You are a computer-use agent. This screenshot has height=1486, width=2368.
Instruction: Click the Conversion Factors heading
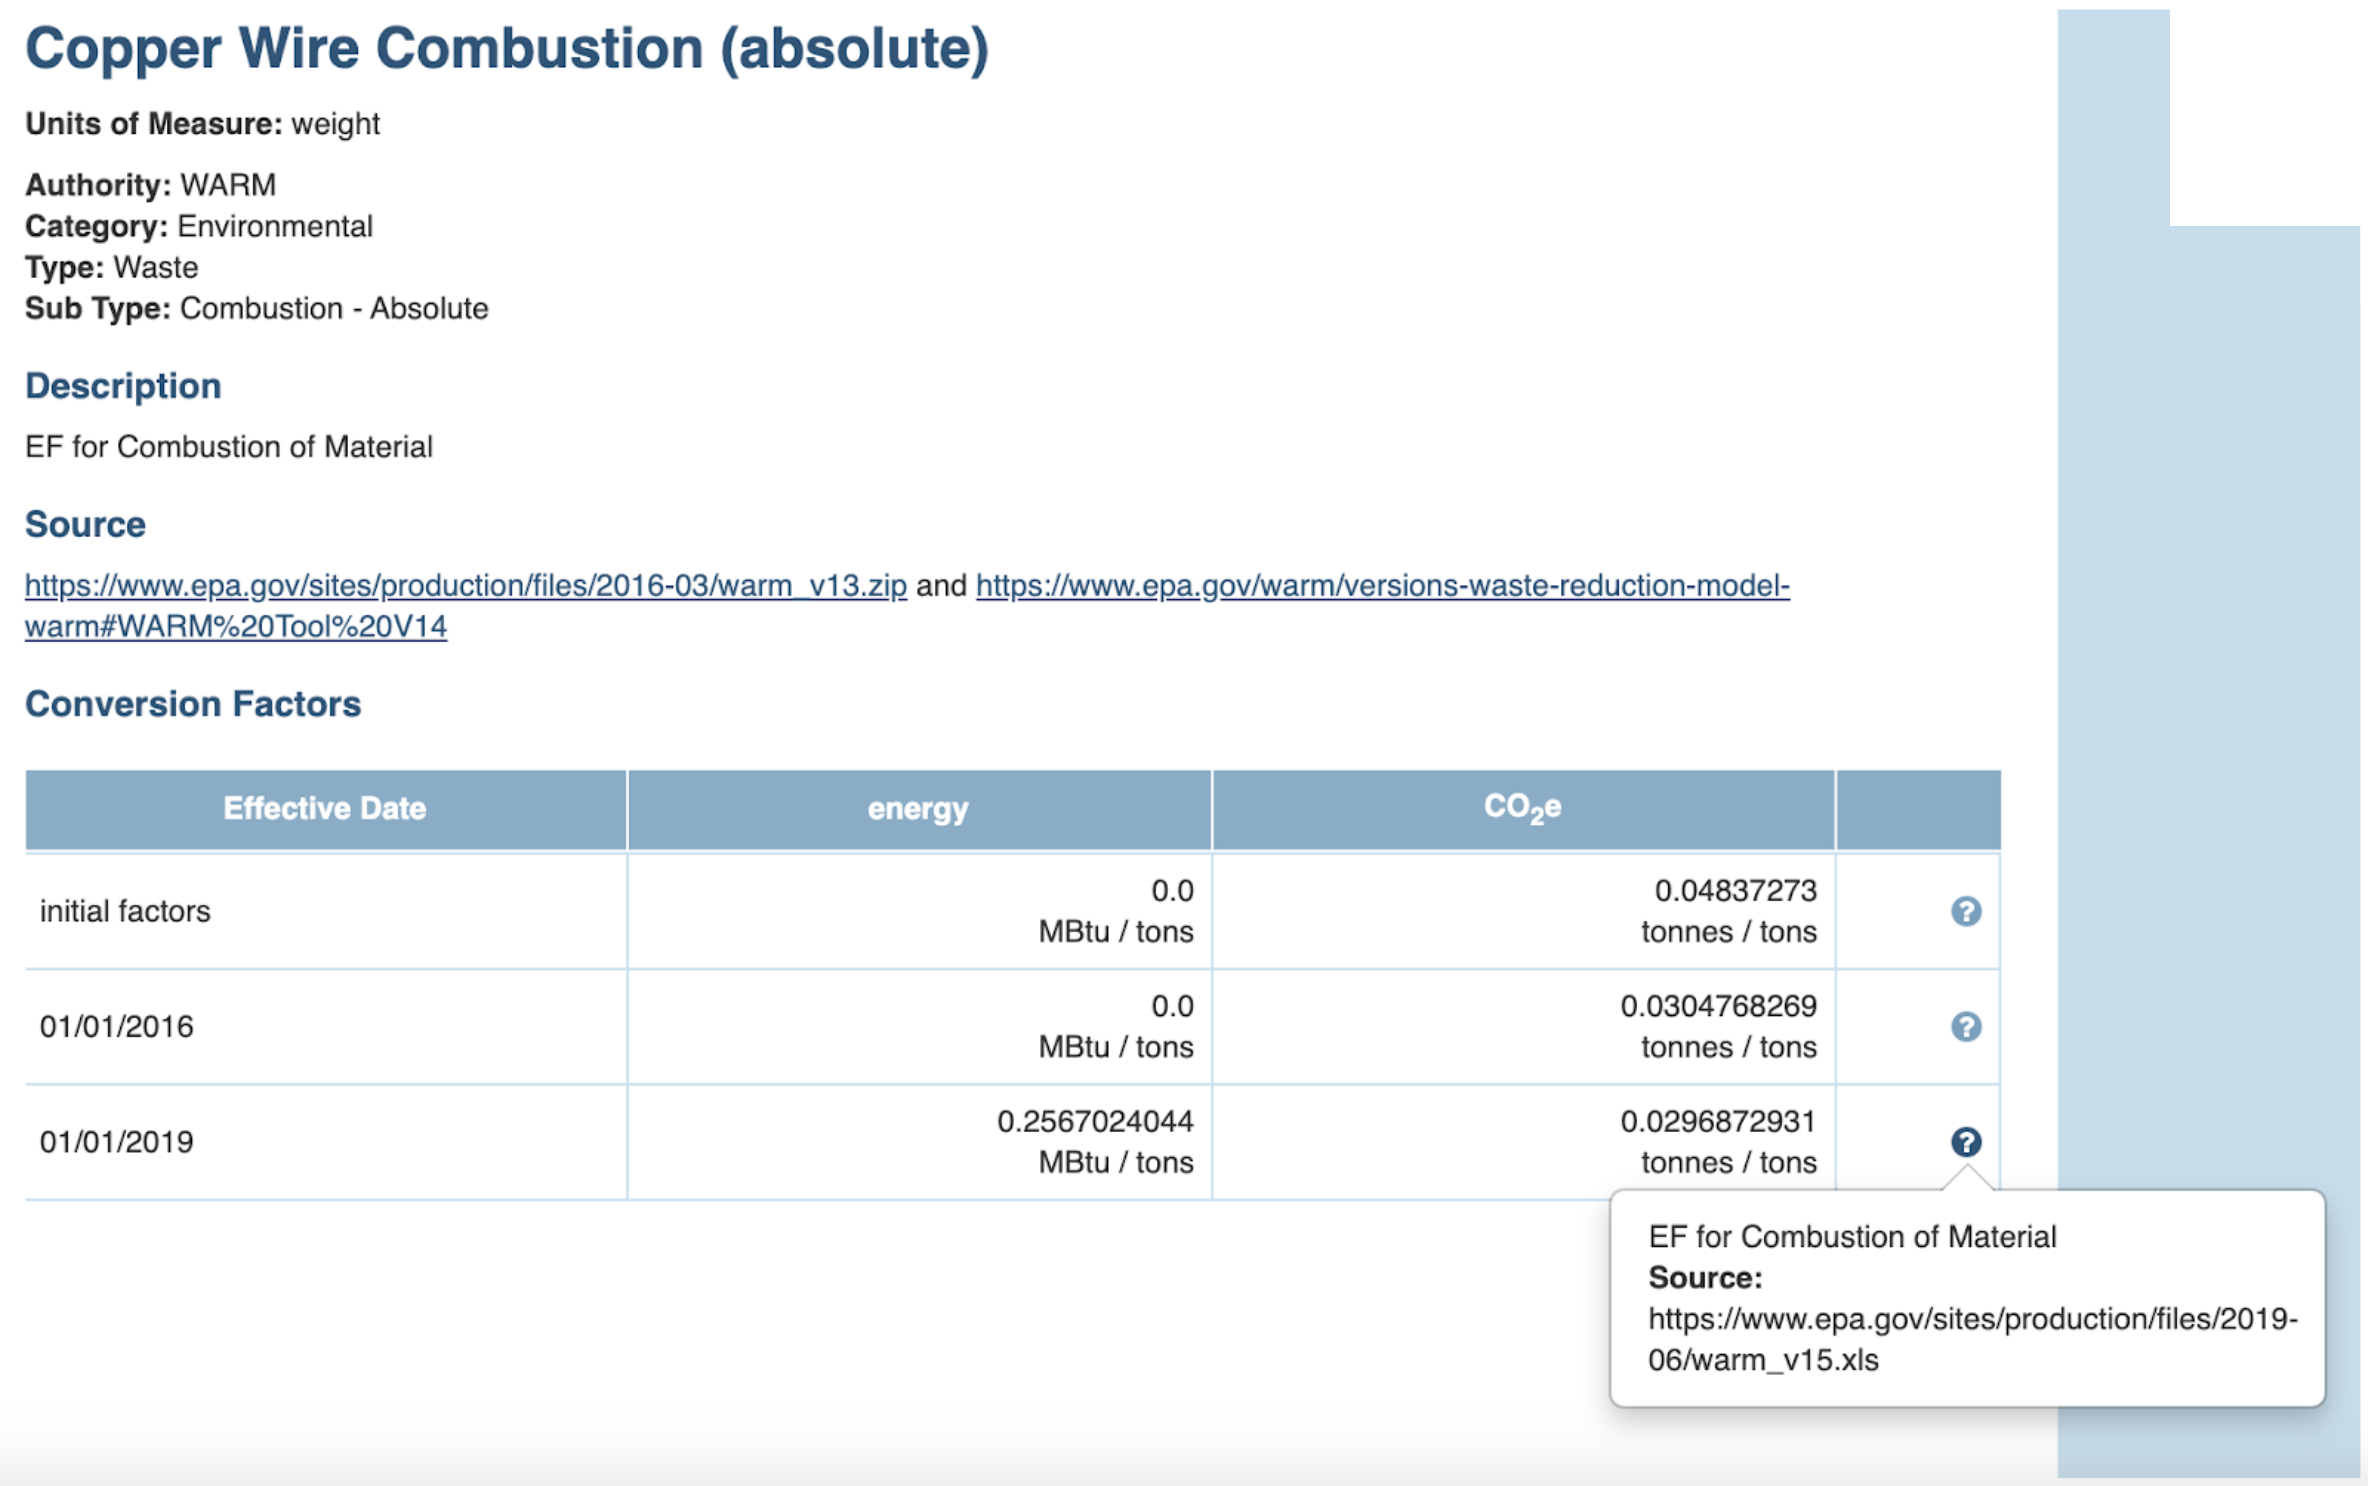[x=193, y=704]
